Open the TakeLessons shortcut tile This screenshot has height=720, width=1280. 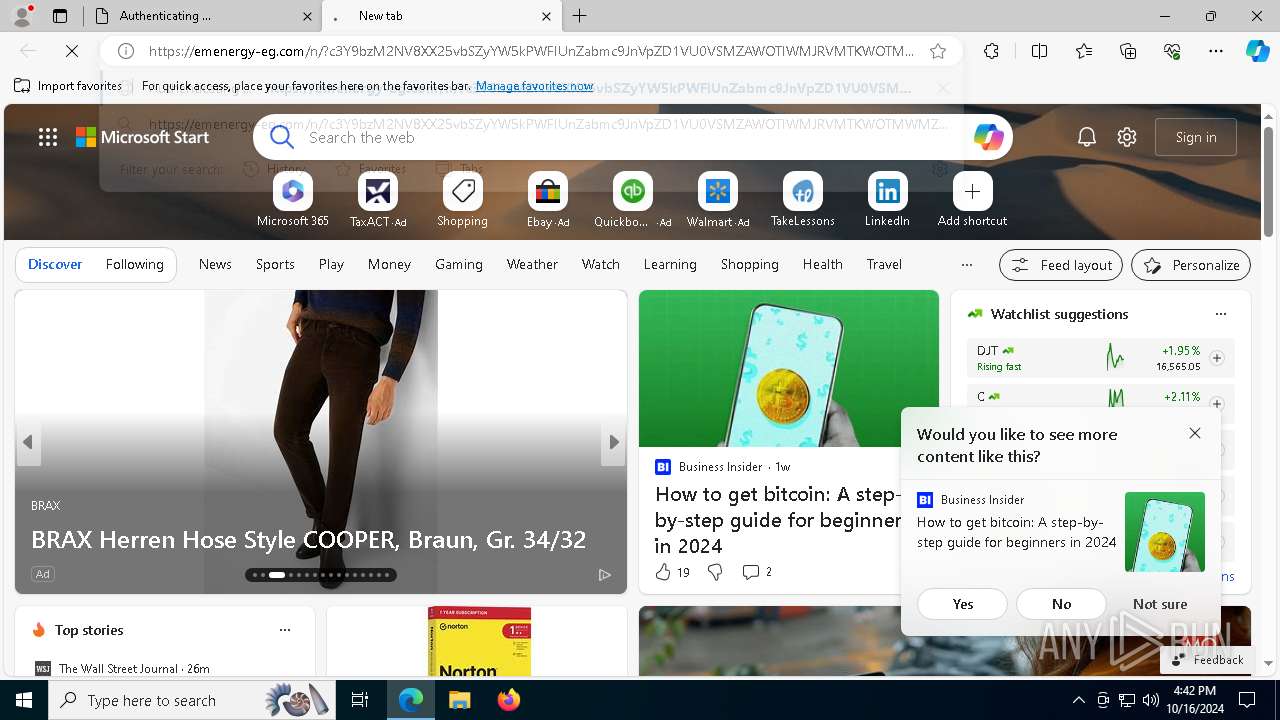pyautogui.click(x=802, y=191)
